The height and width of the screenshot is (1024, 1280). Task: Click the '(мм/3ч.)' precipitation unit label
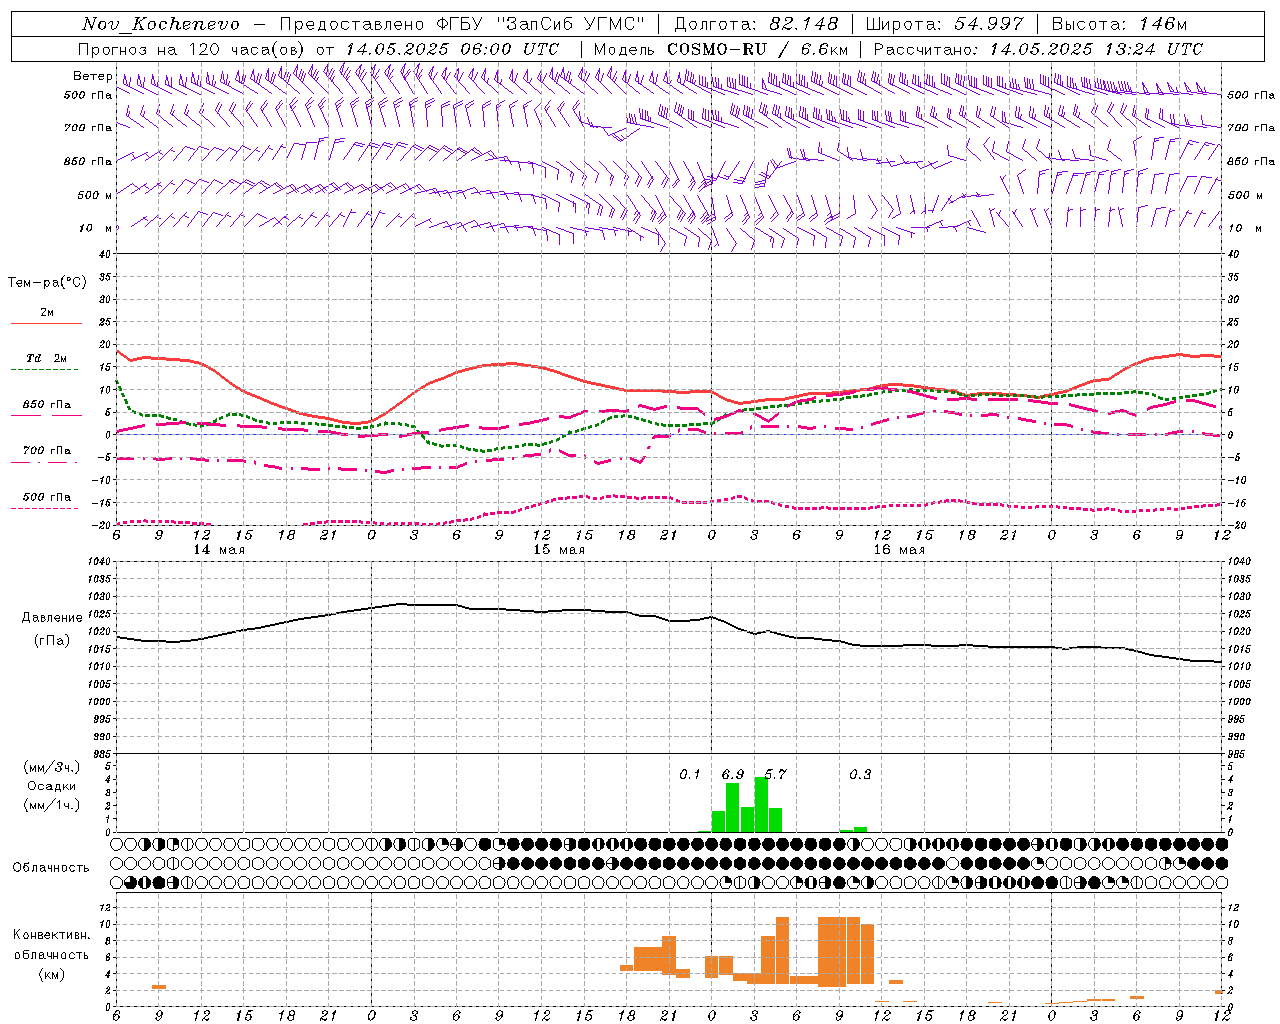(52, 767)
